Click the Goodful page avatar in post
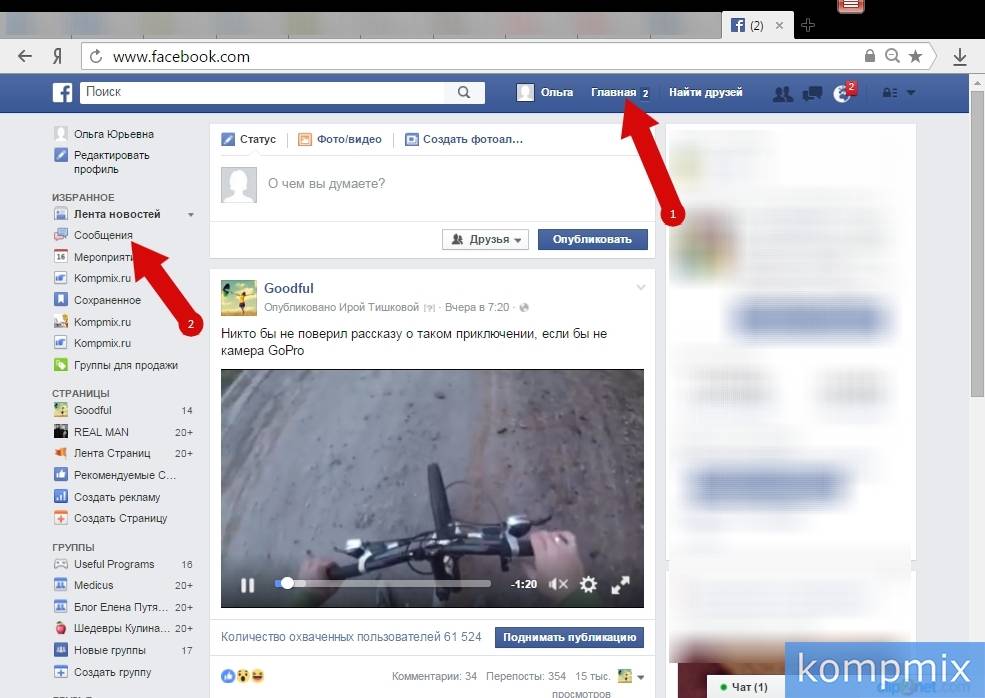Screen dimensions: 985x698 pos(239,298)
